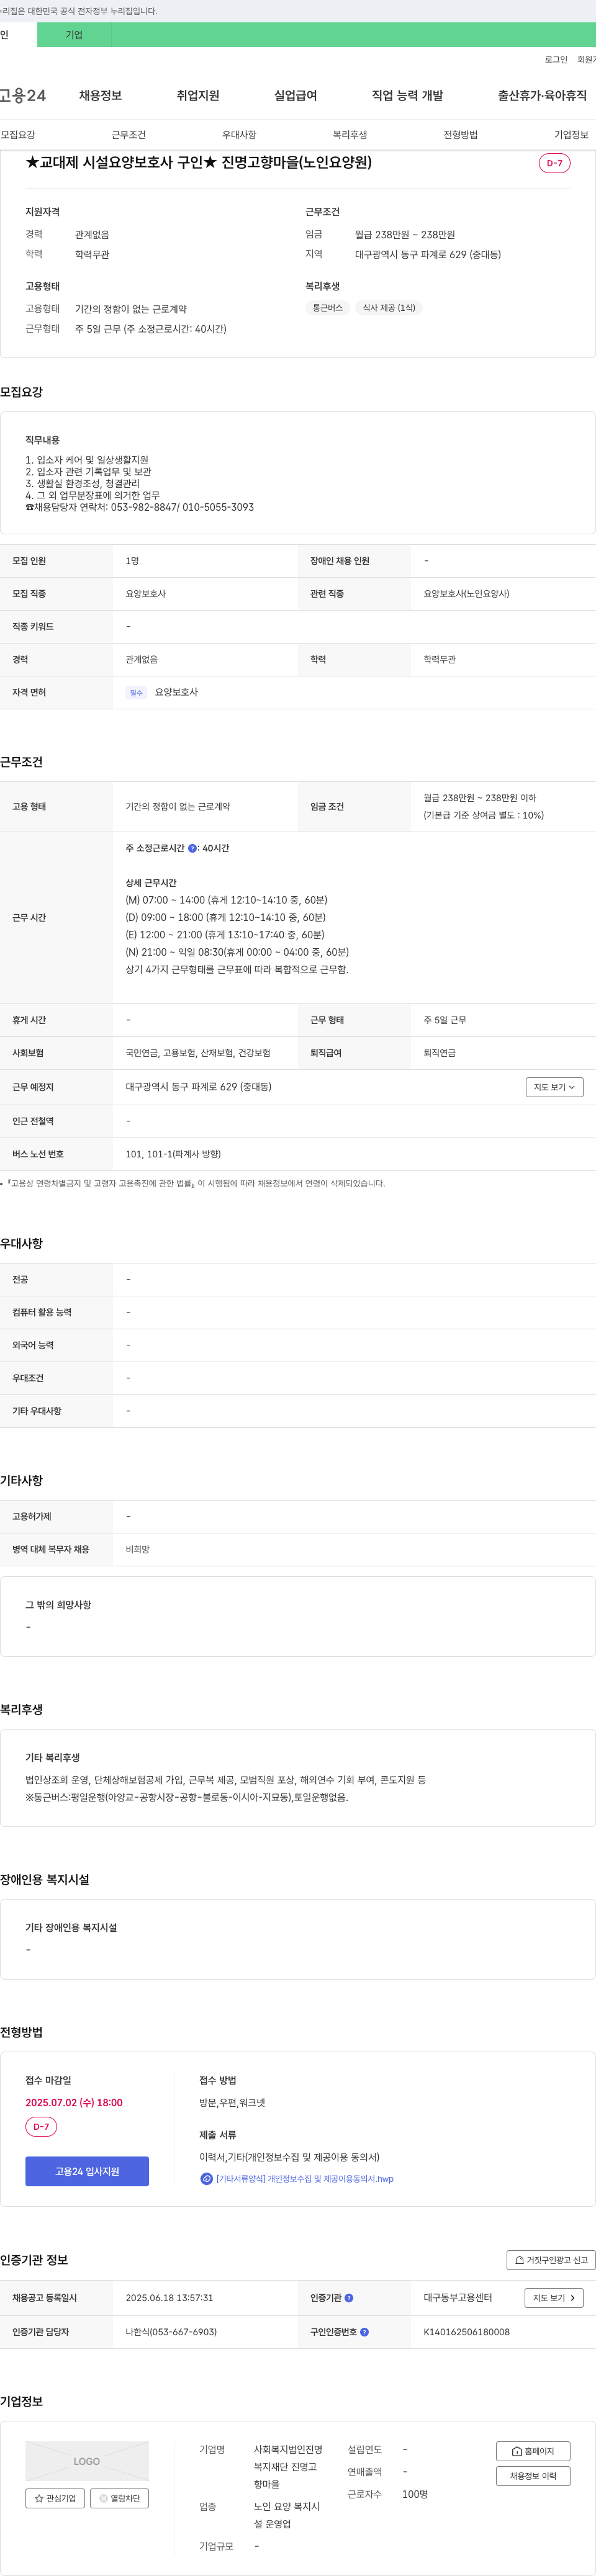Image resolution: width=596 pixels, height=2576 pixels.
Task: Open 지도 보기 for 대구동부고용센터
Action: tap(554, 2298)
